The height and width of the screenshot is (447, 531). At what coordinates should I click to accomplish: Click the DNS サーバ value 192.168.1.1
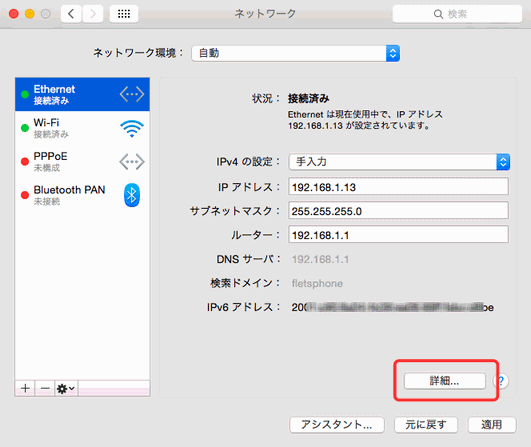point(320,259)
